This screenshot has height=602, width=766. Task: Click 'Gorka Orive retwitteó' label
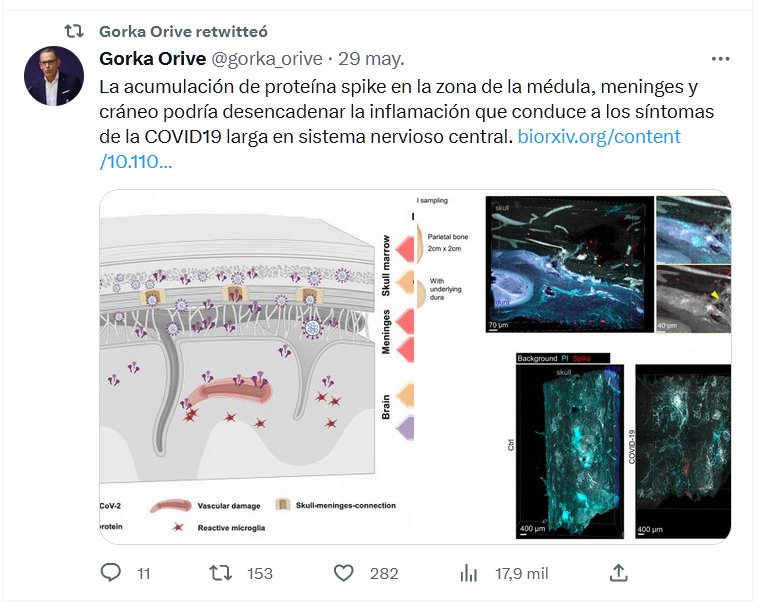pos(183,31)
